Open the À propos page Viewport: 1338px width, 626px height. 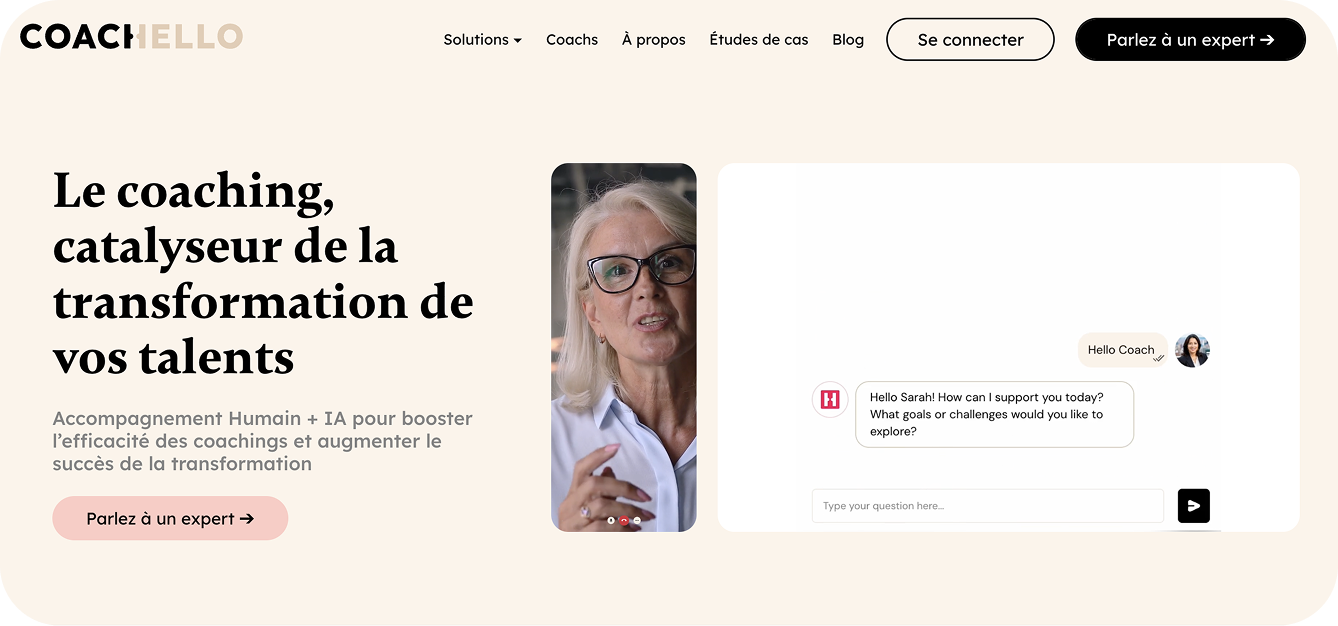[654, 40]
